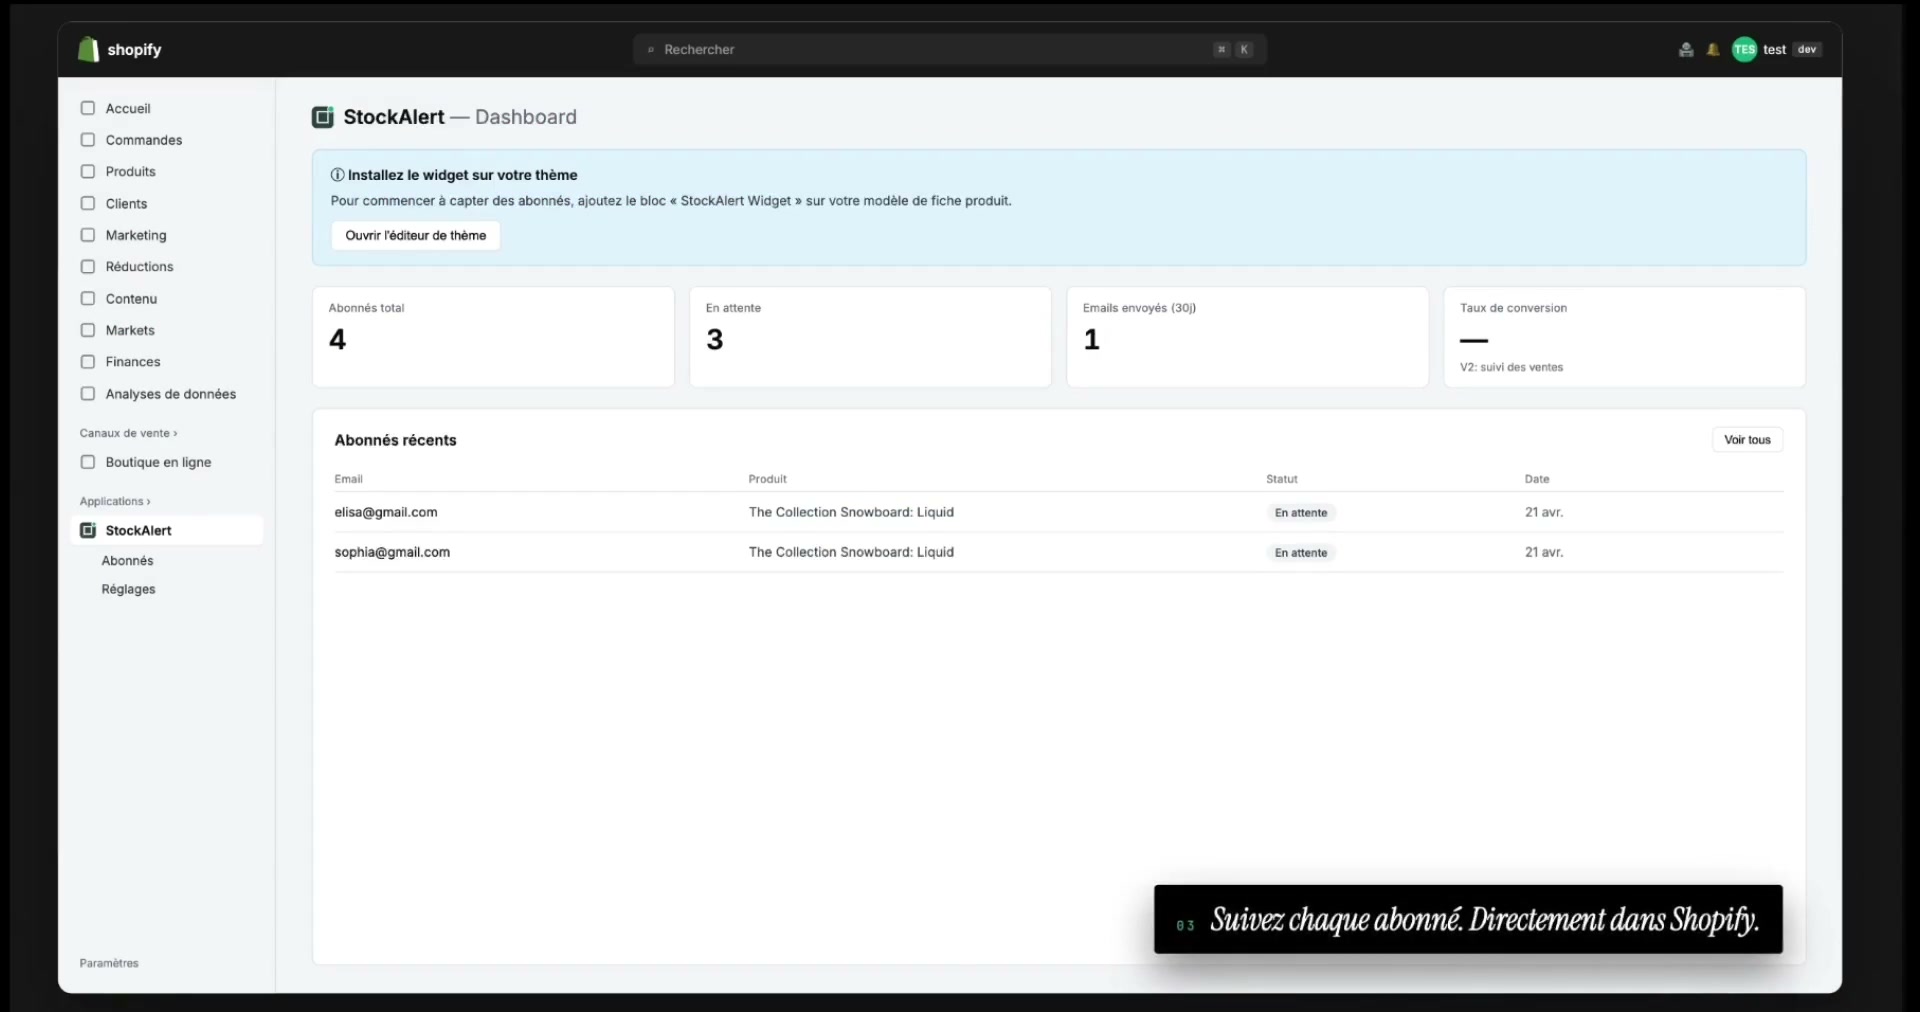Click the Abonnés récents heading
Image resolution: width=1920 pixels, height=1012 pixels.
[396, 440]
